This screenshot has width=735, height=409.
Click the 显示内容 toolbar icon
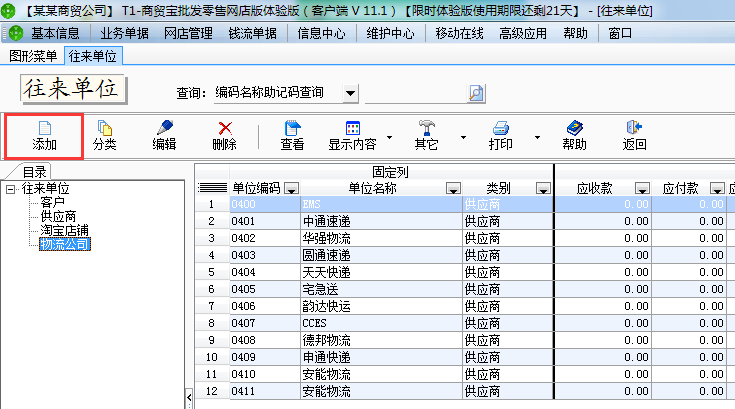tap(352, 128)
